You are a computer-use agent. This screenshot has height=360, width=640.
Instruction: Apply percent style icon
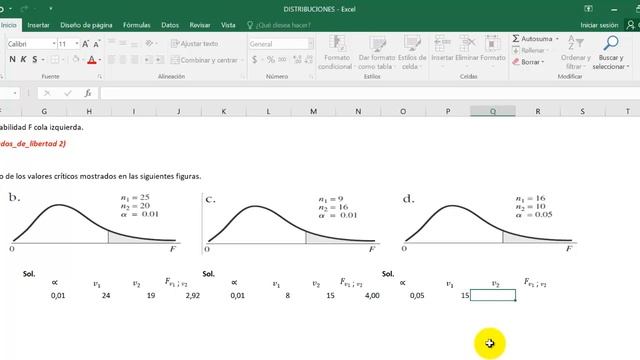pos(271,60)
